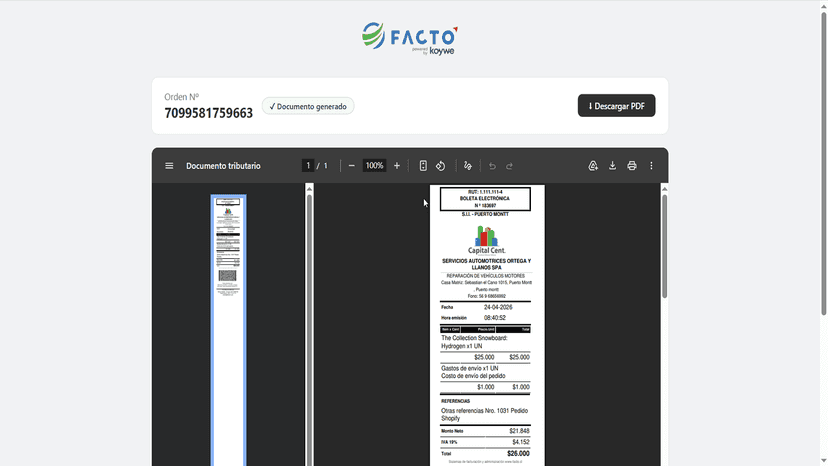Click the Otras referencias Nro. 1031 text
Image resolution: width=828 pixels, height=466 pixels.
click(x=484, y=414)
